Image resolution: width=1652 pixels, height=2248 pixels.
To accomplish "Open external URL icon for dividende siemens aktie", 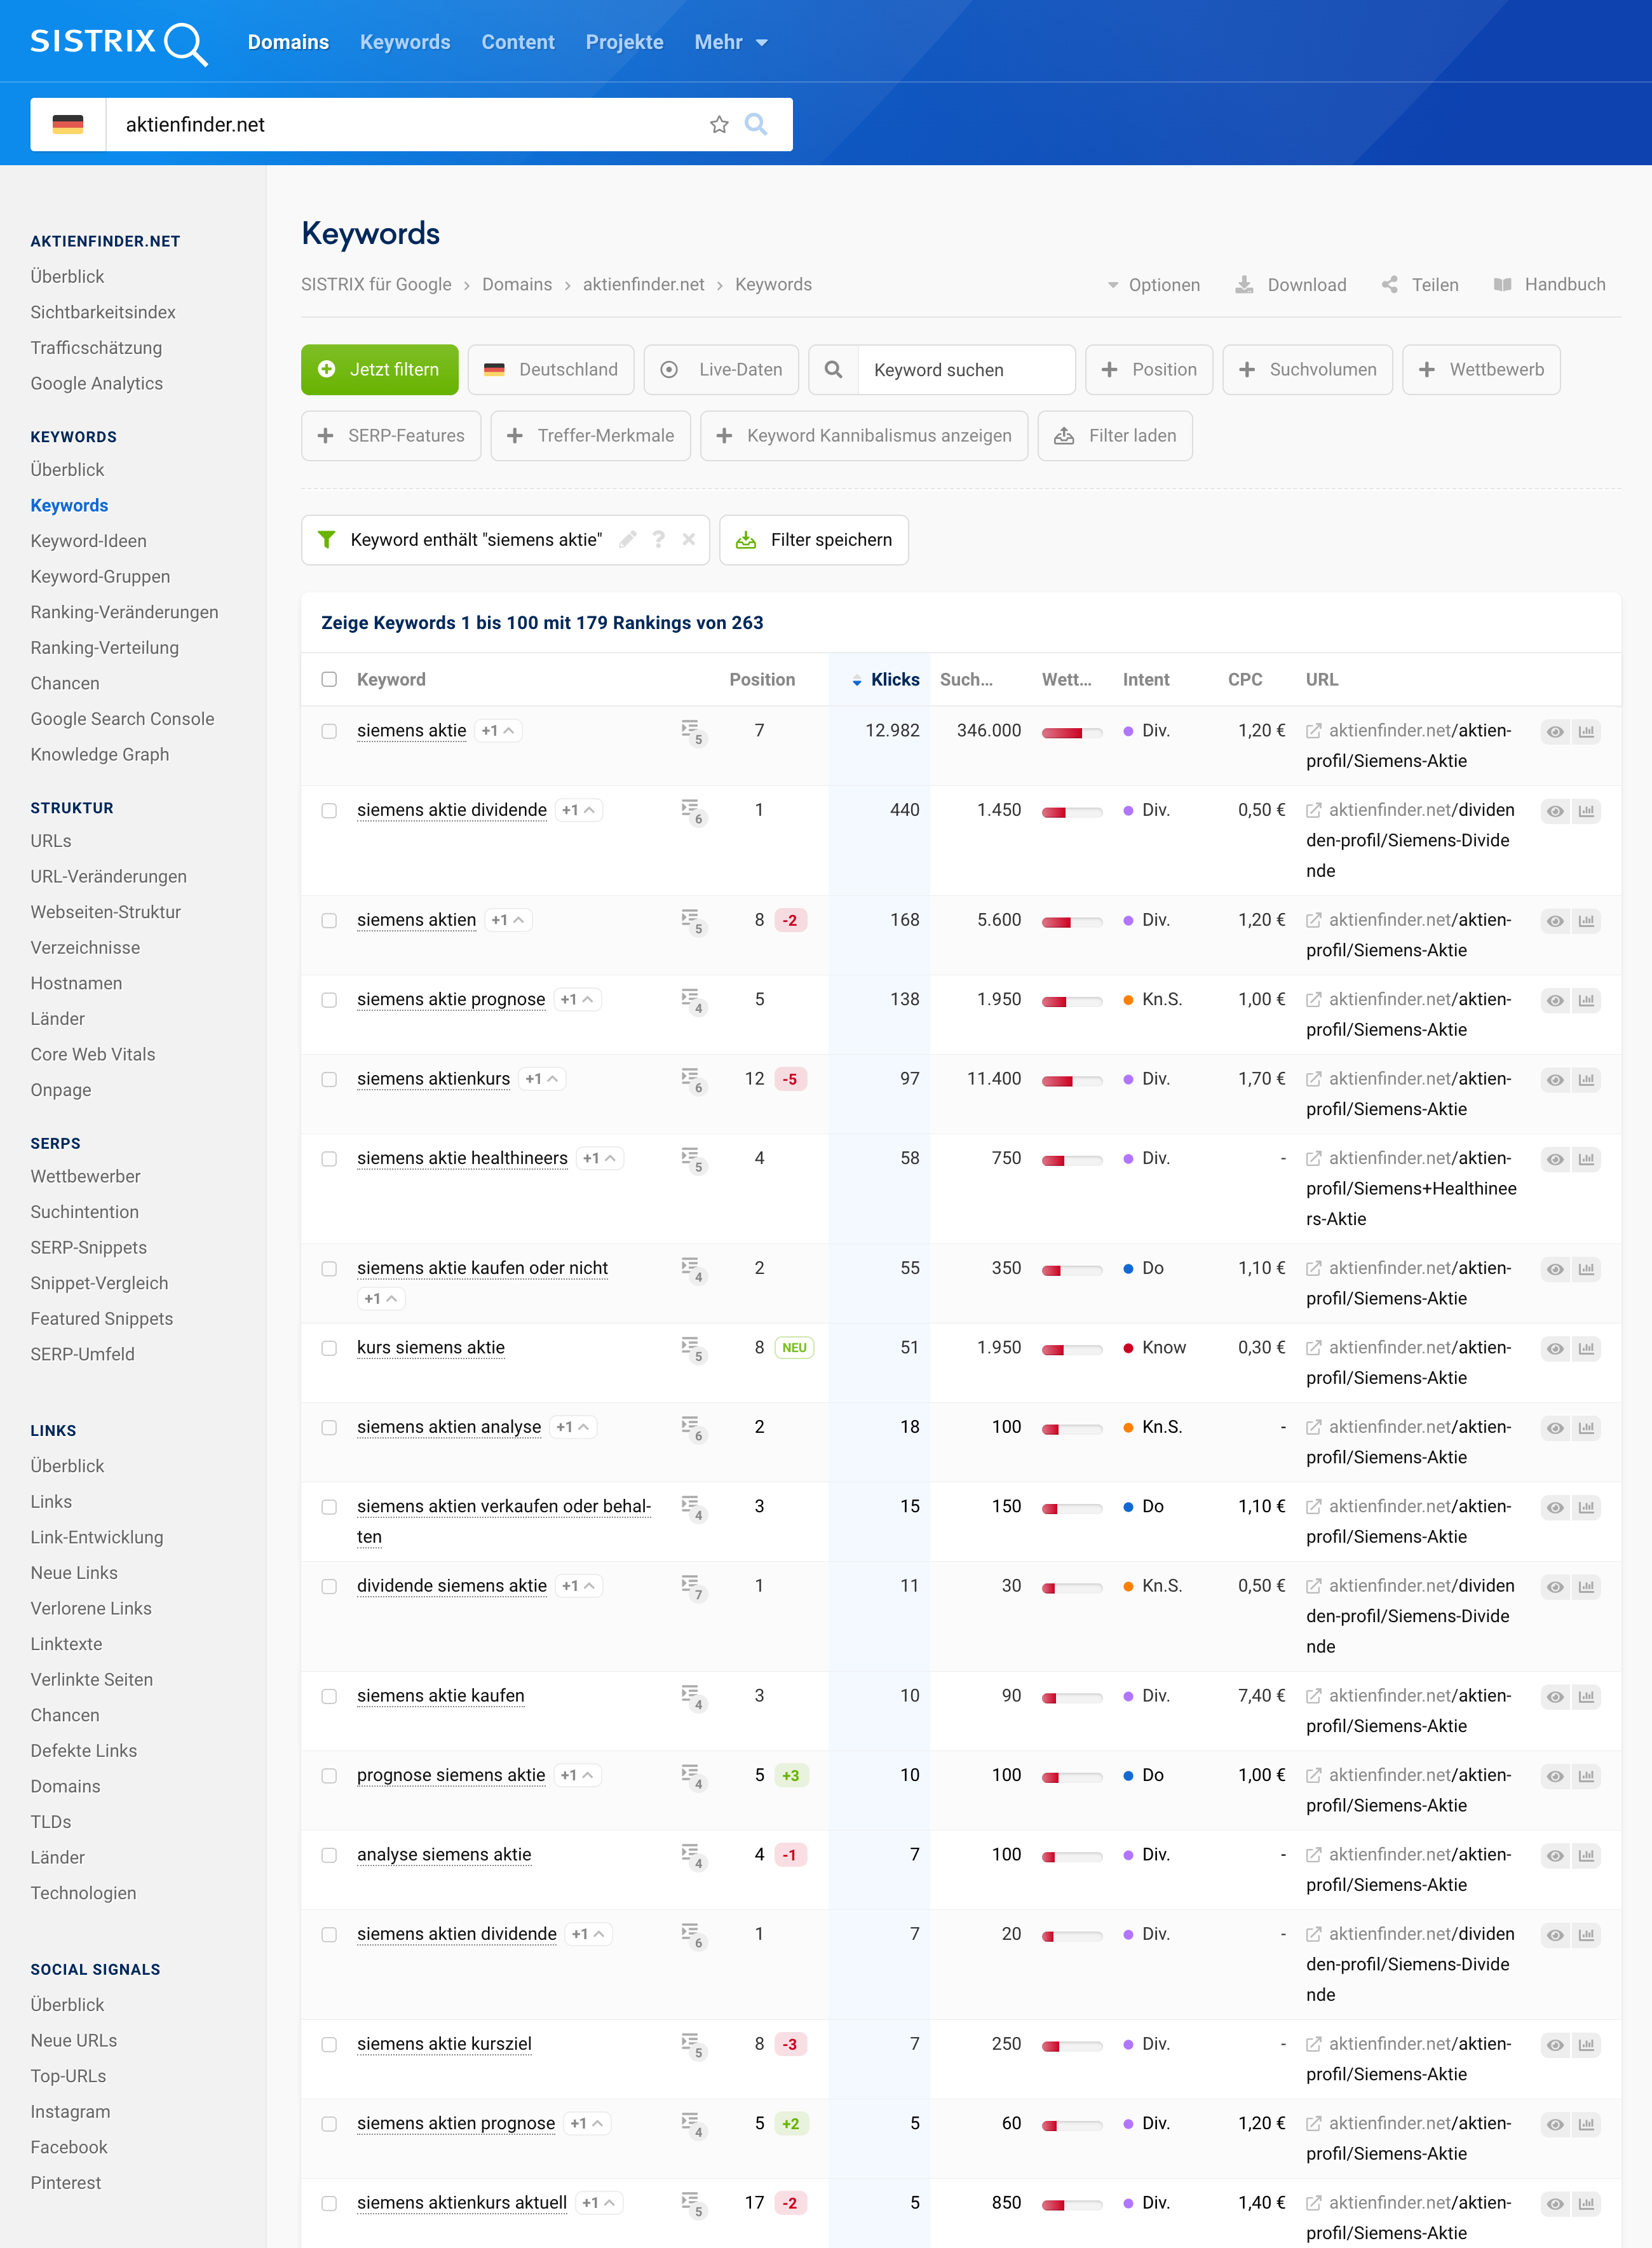I will [x=1314, y=1587].
